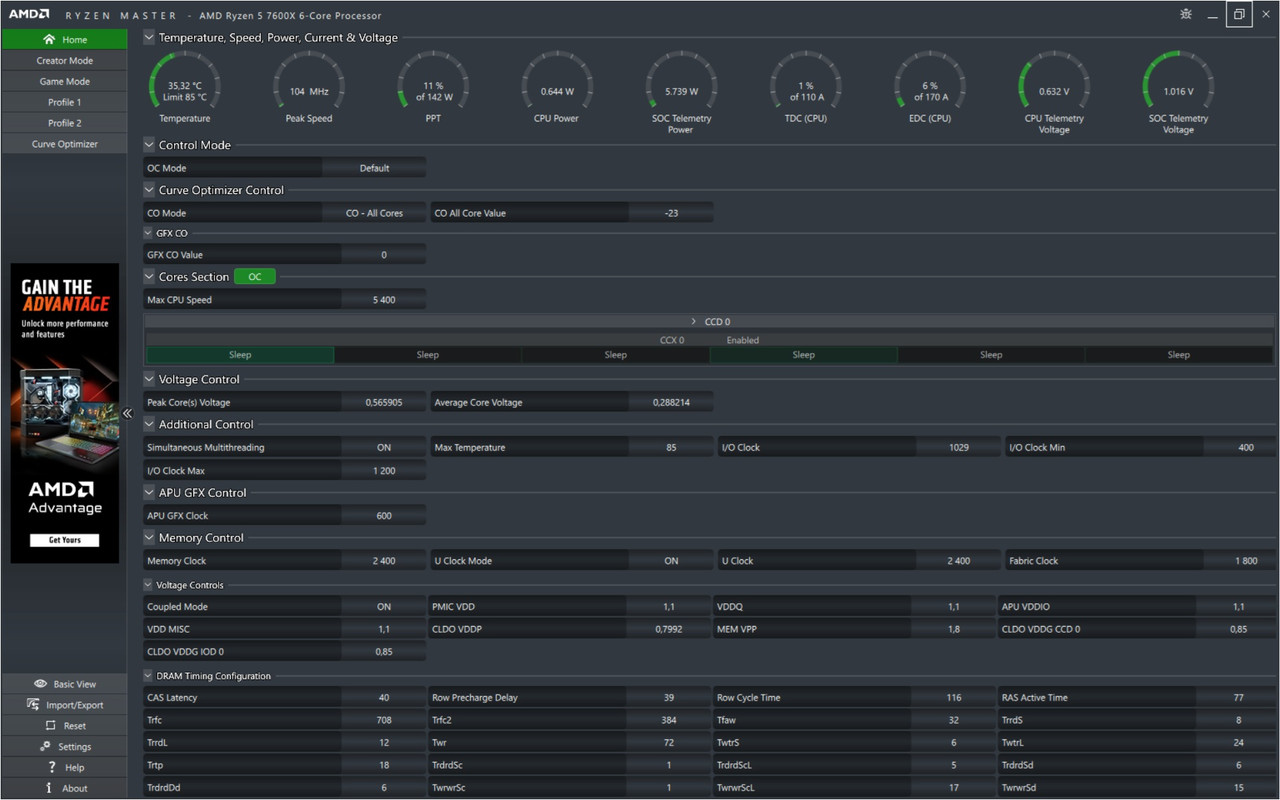This screenshot has height=800, width=1280.
Task: Click the About info icon
Action: (49, 788)
